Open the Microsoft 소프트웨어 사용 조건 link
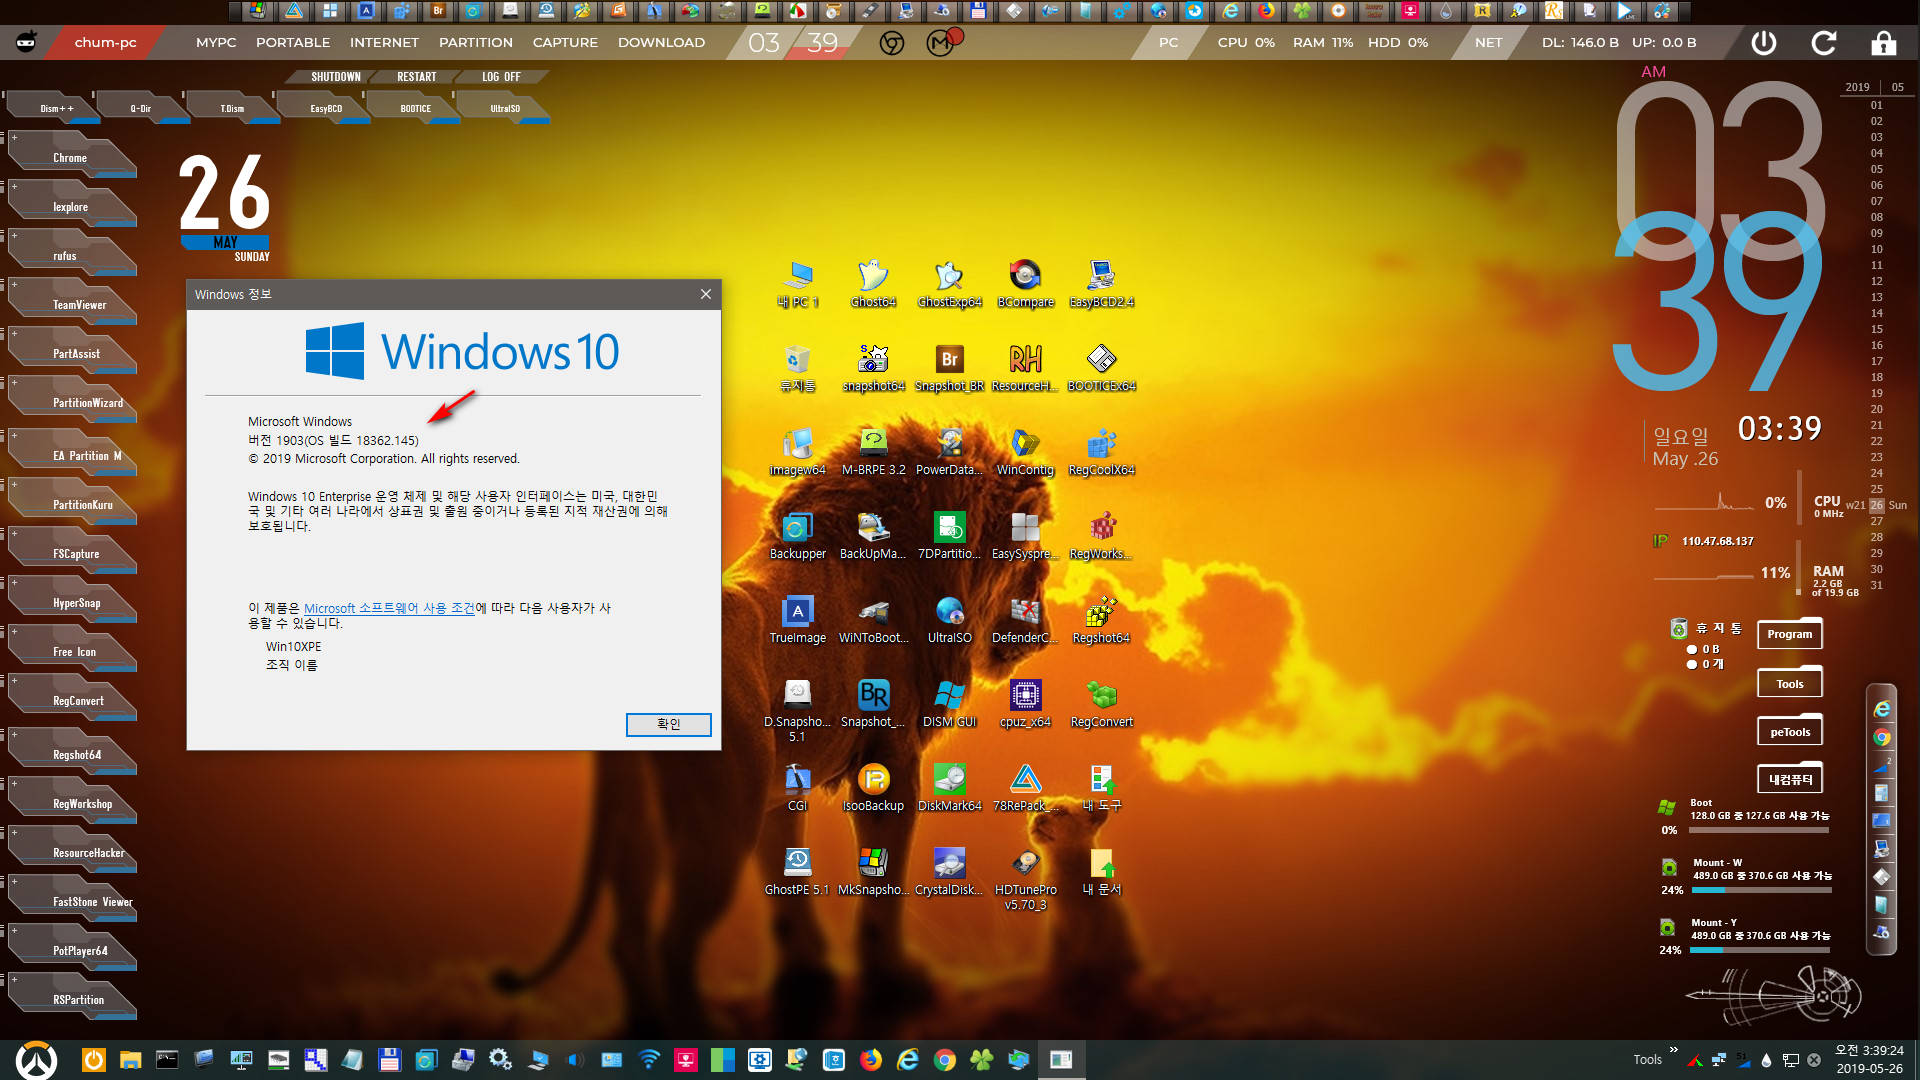The width and height of the screenshot is (1920, 1080). point(389,608)
